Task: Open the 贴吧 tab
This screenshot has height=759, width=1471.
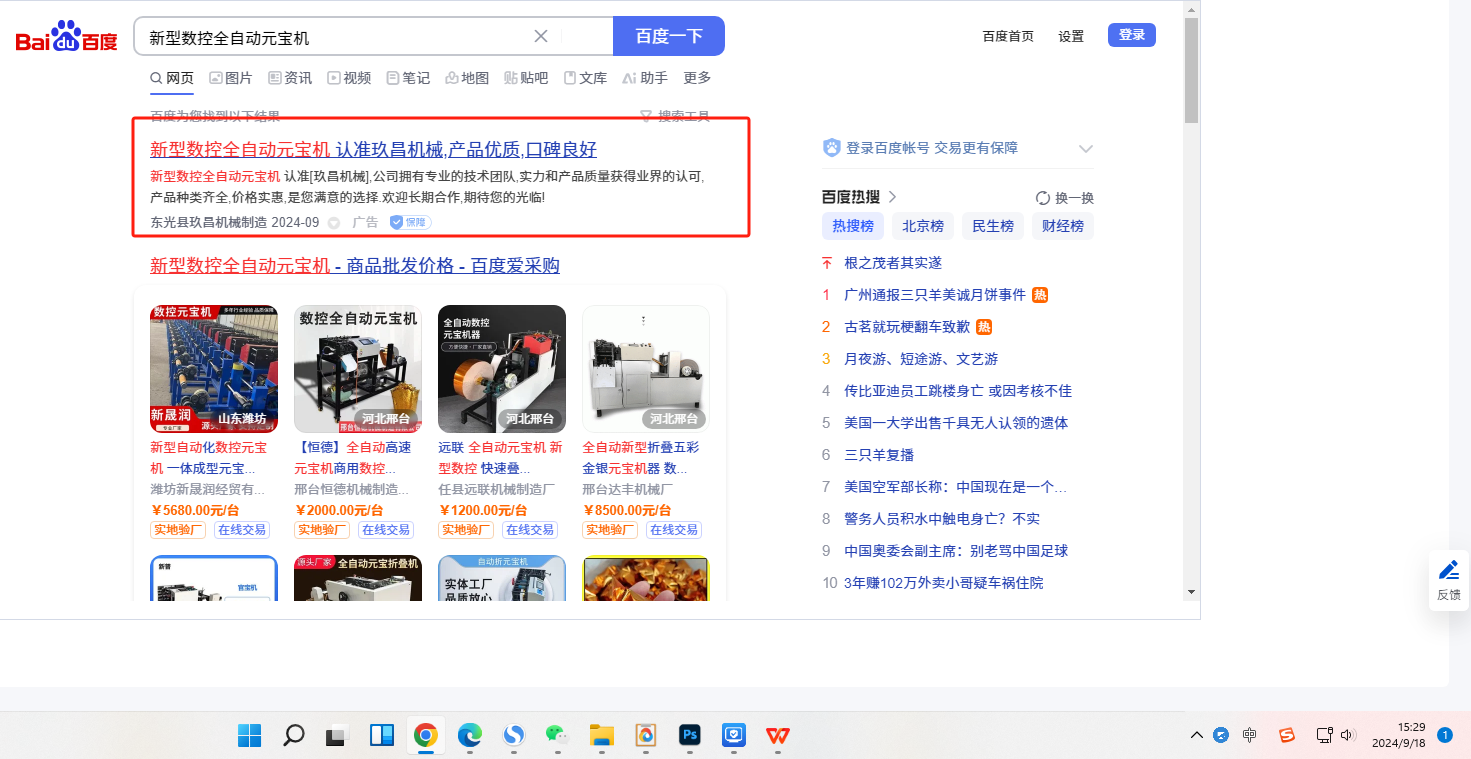Action: (x=526, y=78)
